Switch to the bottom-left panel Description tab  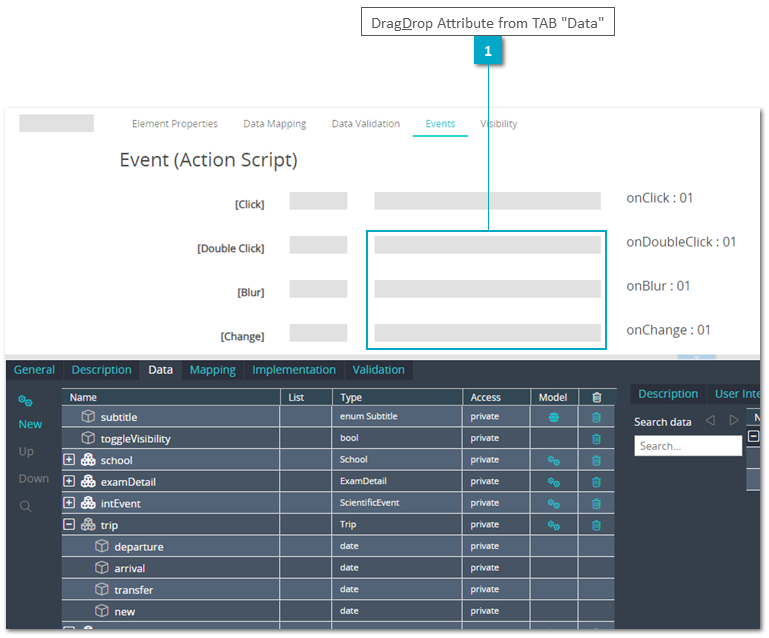[x=102, y=370]
